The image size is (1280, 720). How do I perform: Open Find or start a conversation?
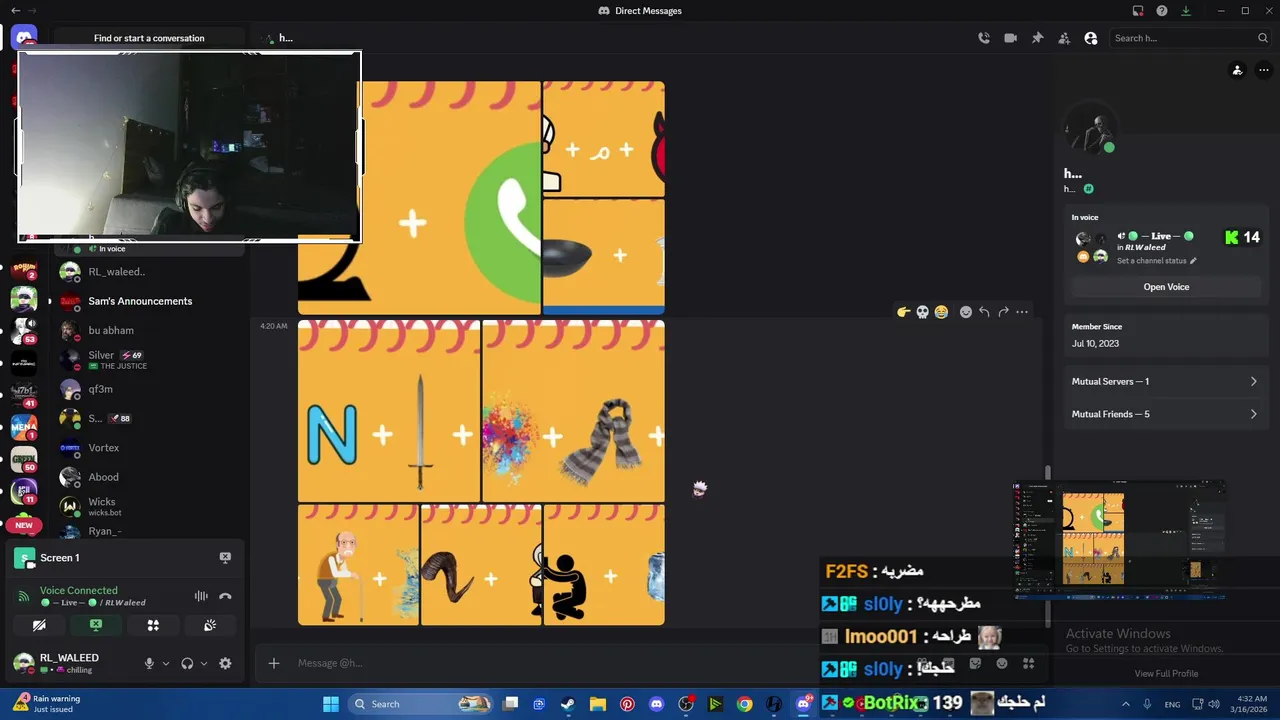(149, 38)
